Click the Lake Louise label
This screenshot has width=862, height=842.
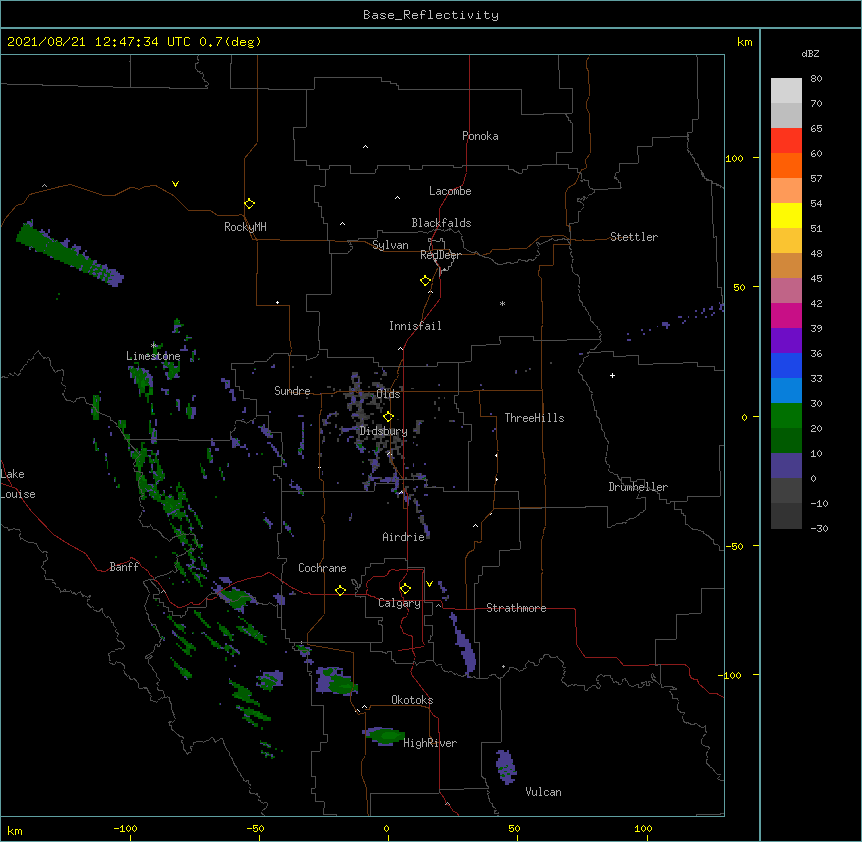[18, 484]
